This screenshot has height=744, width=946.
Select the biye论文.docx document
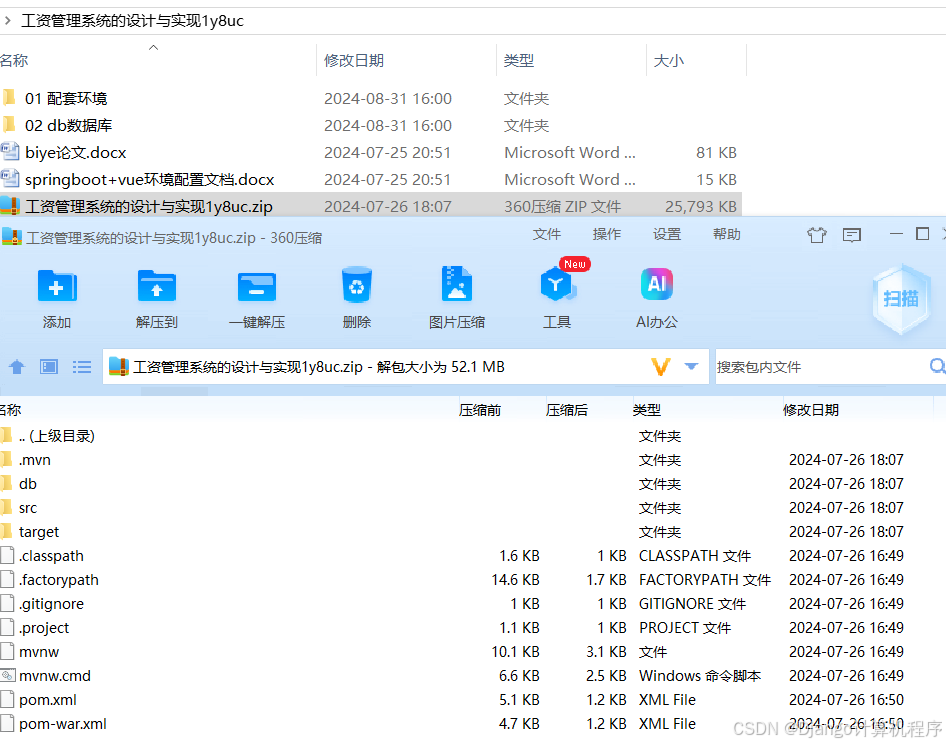78,152
